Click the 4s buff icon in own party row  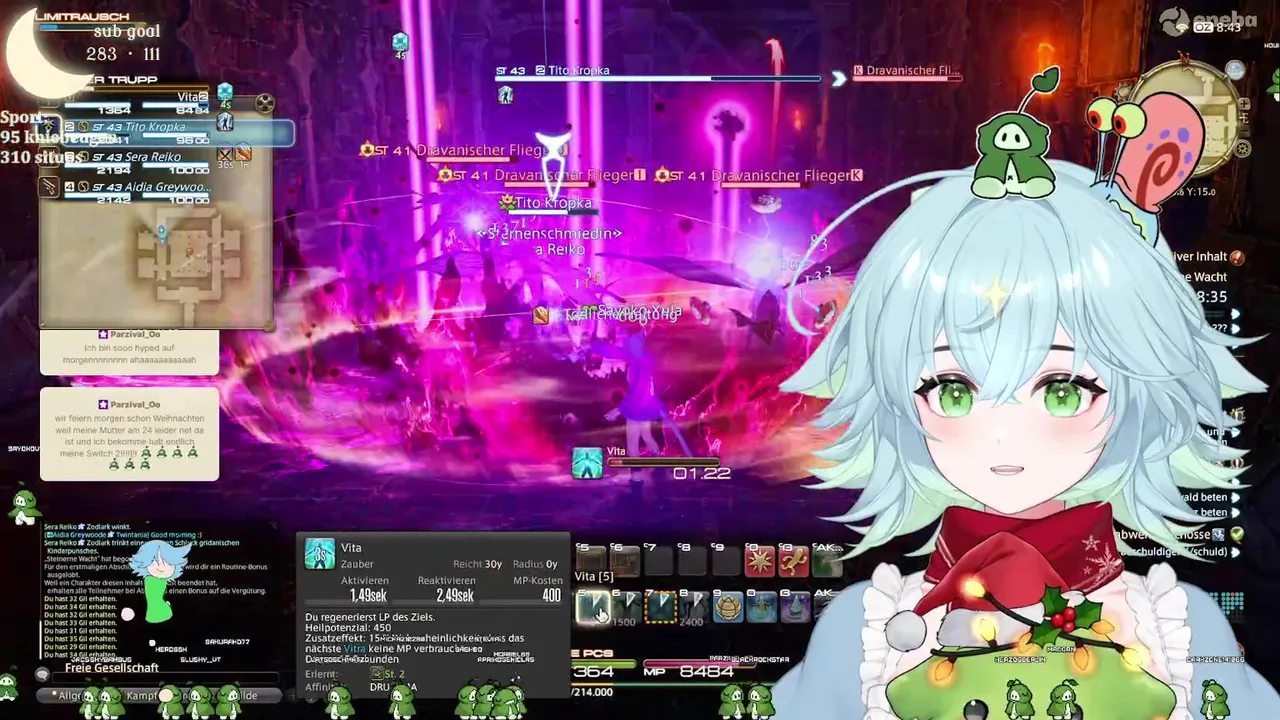coord(225,94)
